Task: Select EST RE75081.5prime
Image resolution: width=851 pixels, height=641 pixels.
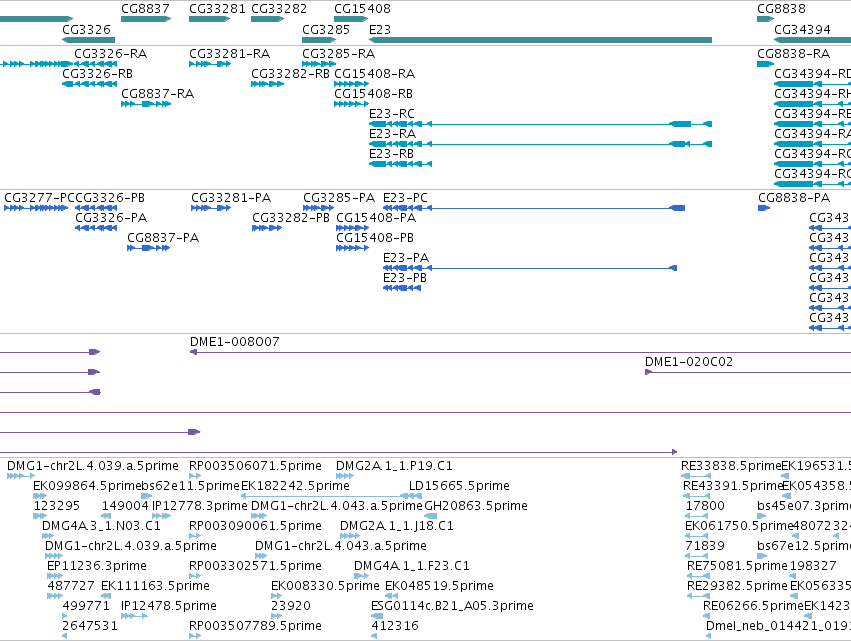Action: click(x=698, y=576)
